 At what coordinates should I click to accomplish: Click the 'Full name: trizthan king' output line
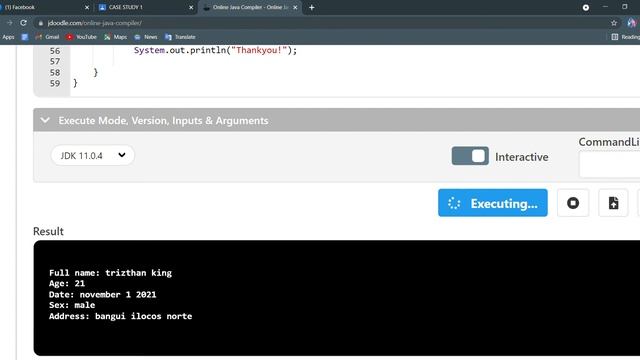[x=110, y=273]
